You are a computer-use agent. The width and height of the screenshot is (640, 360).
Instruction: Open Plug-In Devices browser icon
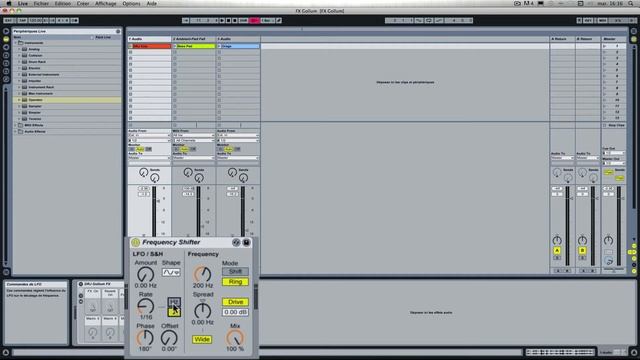6,47
